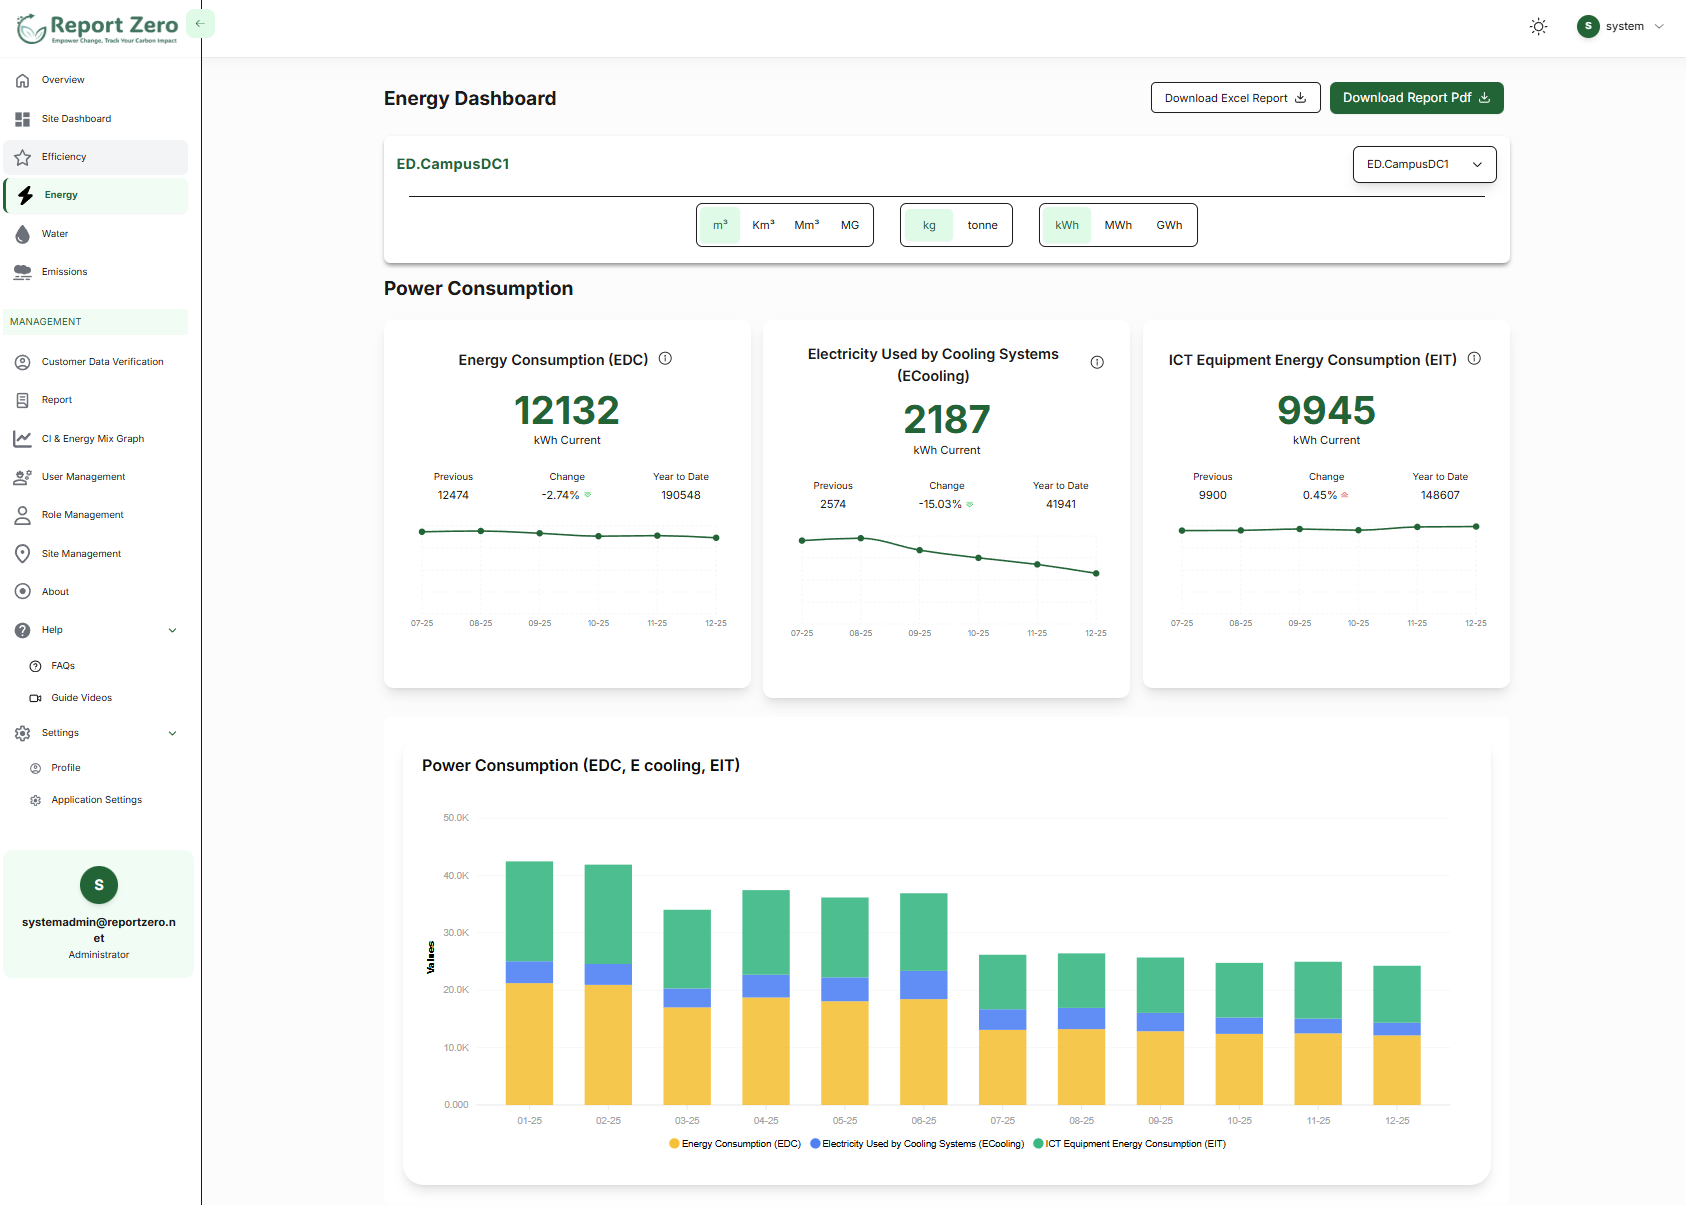Open Site Dashboard grid icon

(x=22, y=119)
